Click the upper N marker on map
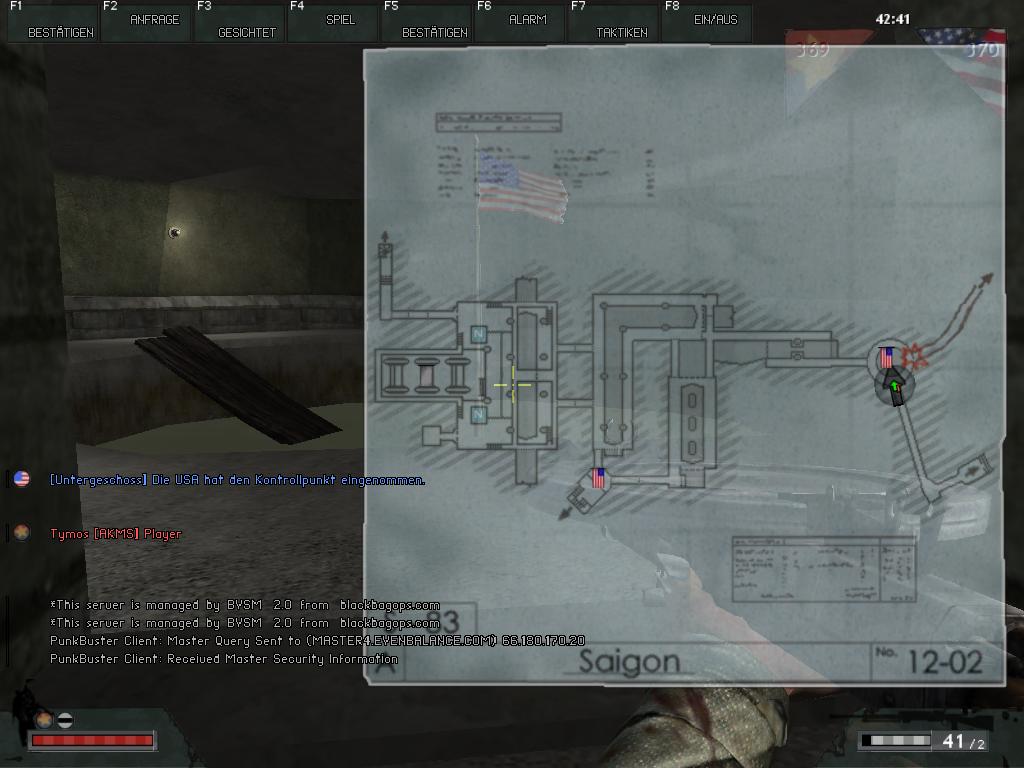This screenshot has width=1024, height=768. (479, 334)
